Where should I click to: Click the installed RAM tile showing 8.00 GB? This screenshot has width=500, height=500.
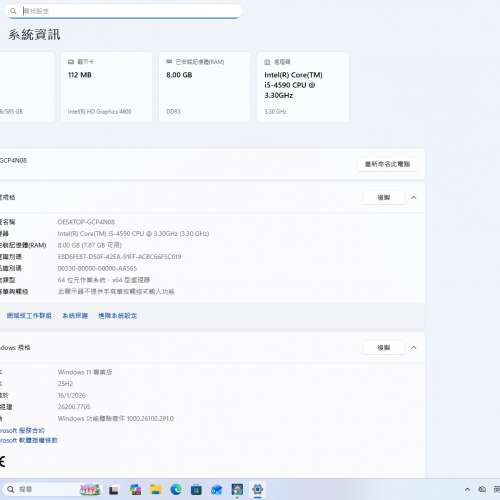(204, 87)
